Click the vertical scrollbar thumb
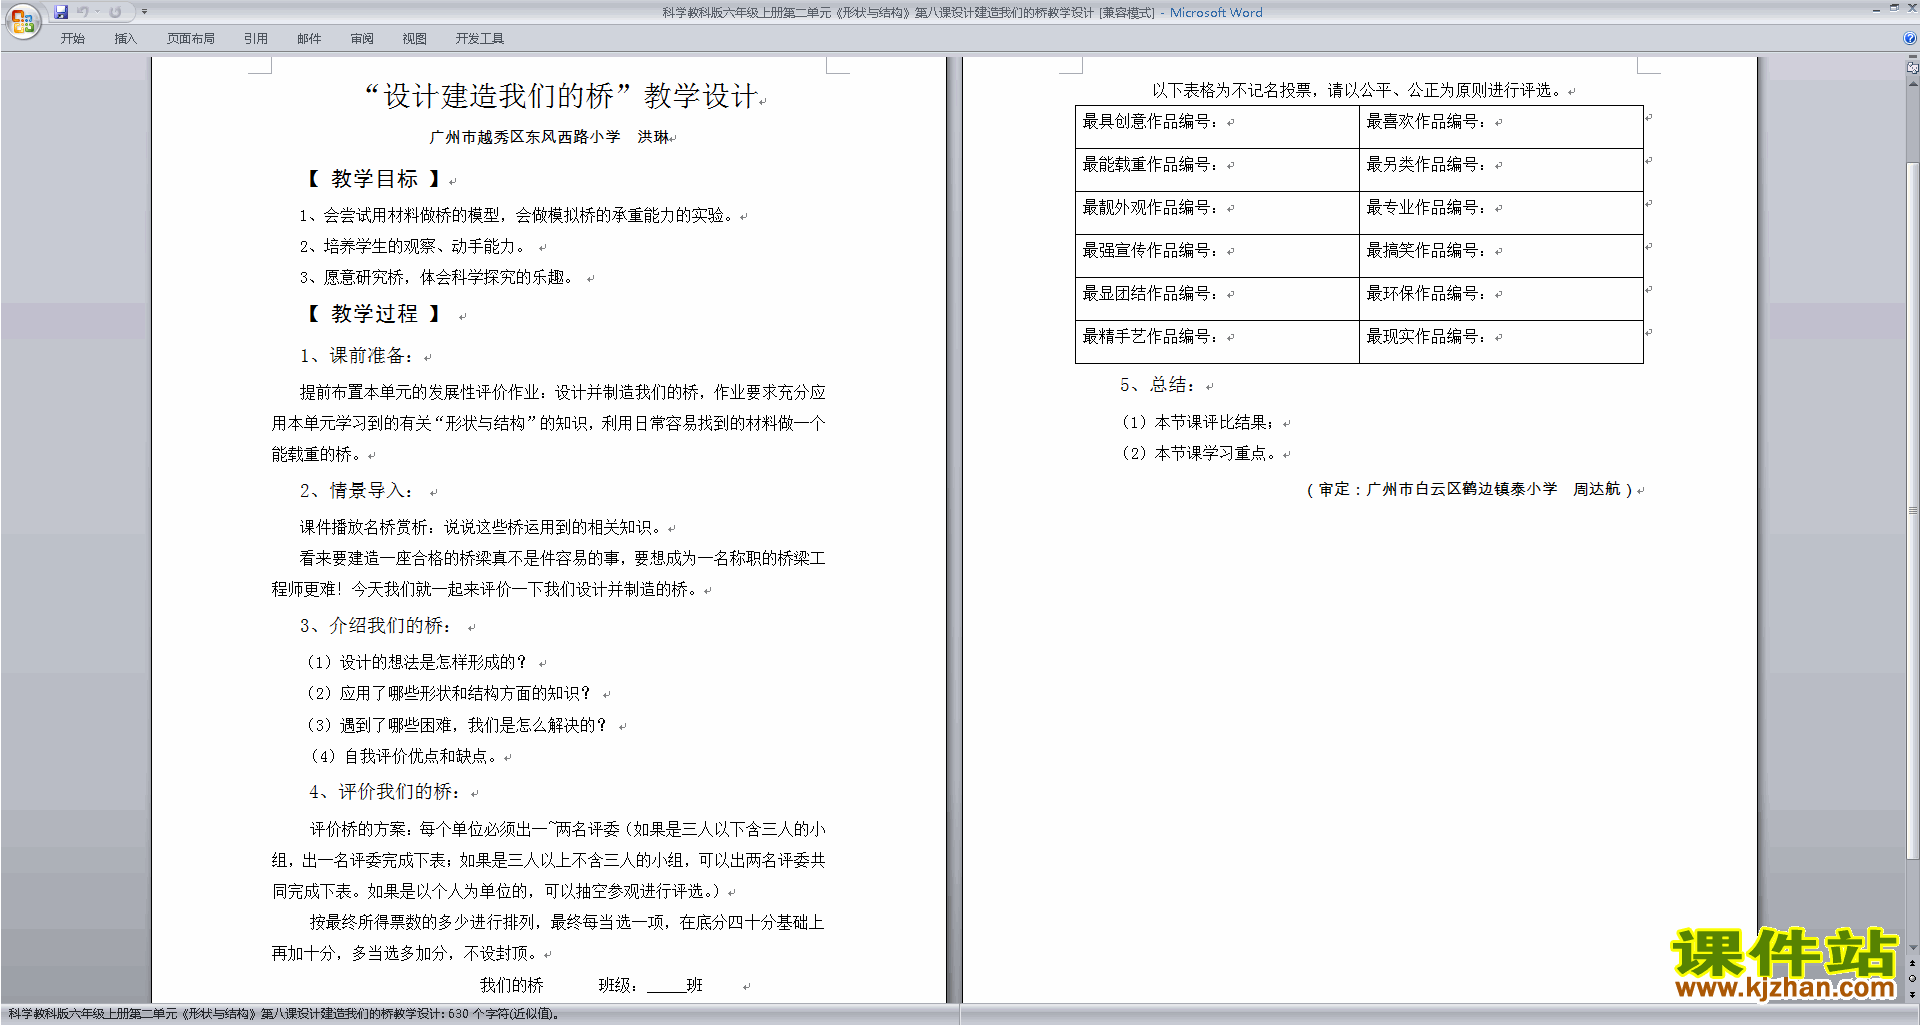The image size is (1920, 1025). [x=1912, y=510]
